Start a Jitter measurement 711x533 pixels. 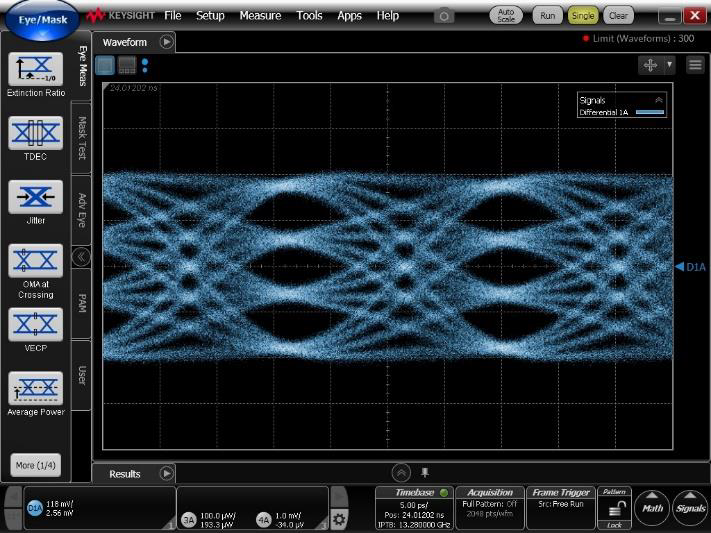[35, 197]
